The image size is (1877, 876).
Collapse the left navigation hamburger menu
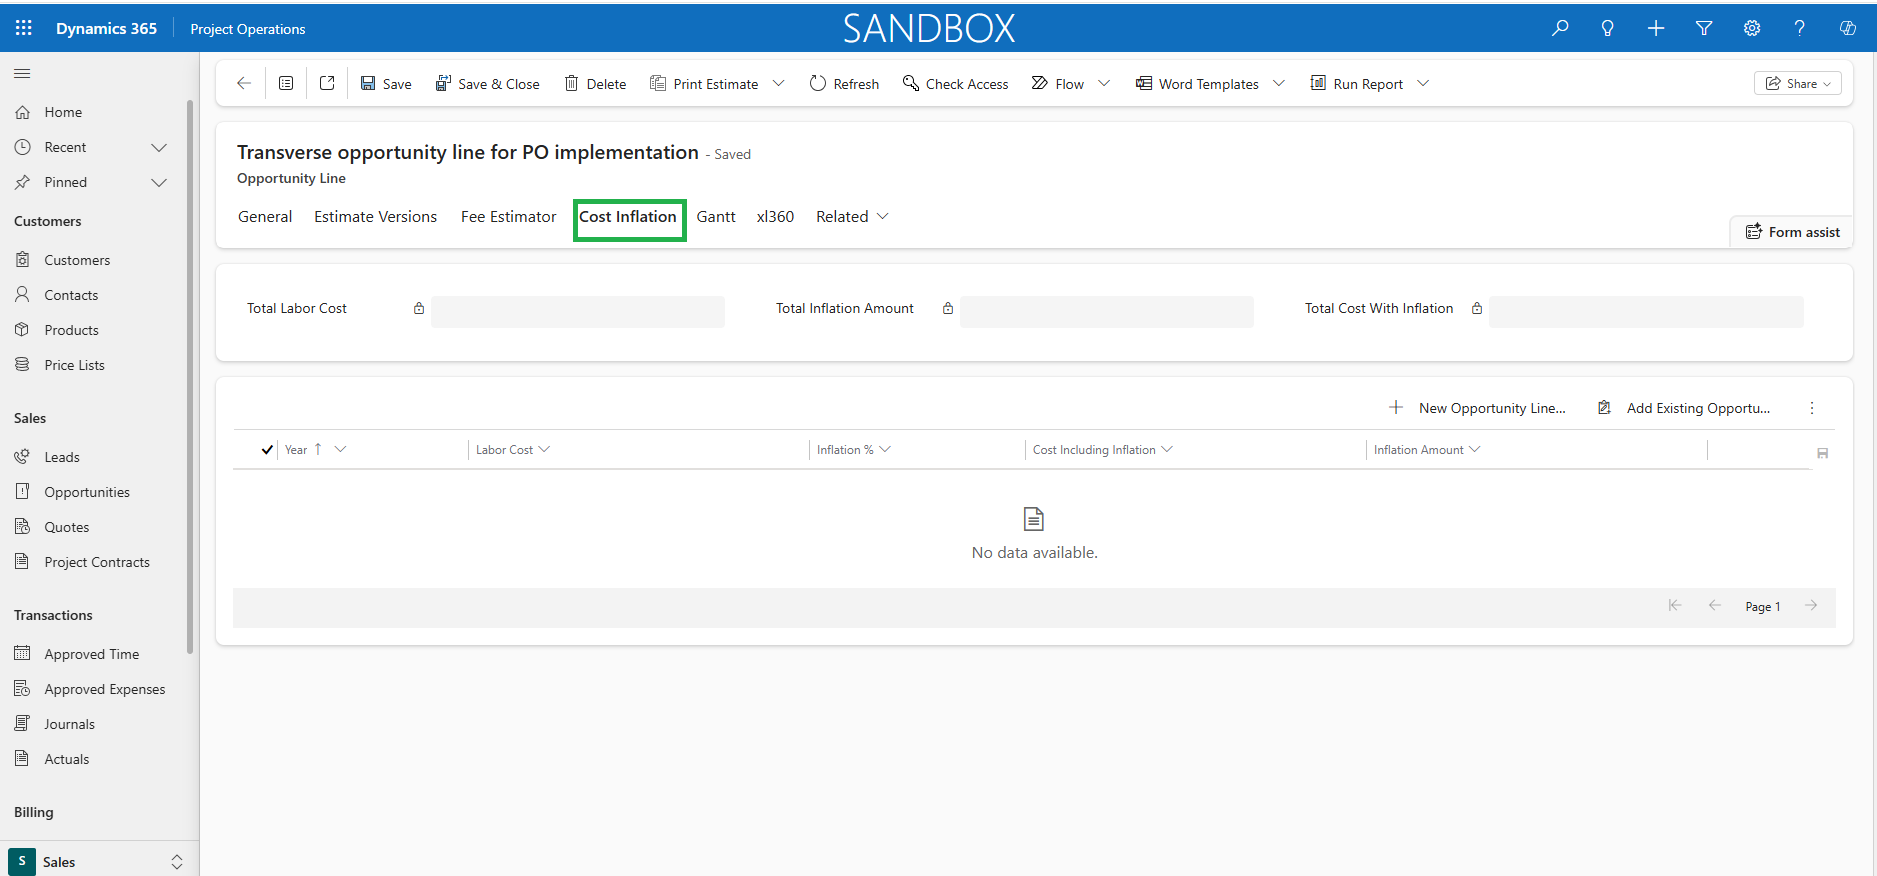coord(22,73)
